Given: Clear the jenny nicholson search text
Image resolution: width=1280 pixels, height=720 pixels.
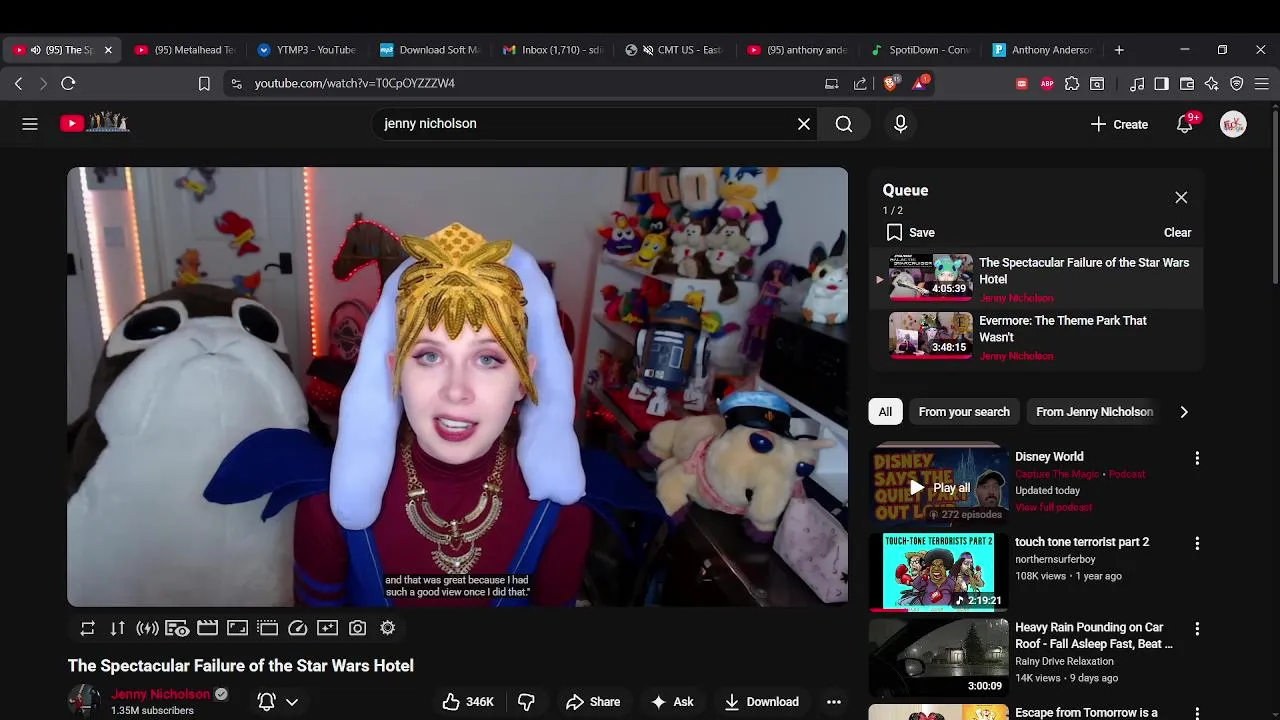Looking at the screenshot, I should click(x=804, y=124).
